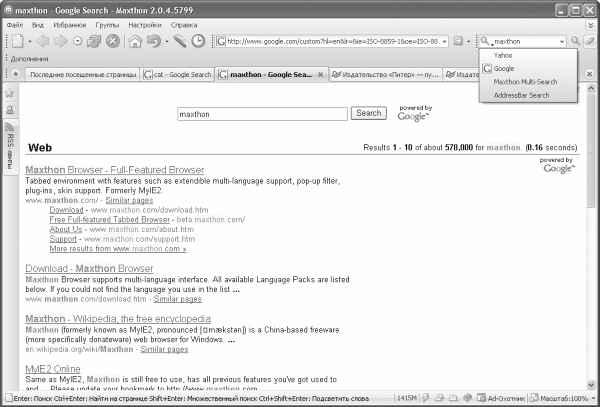600x407 pixels.
Task: Click the Search button on page
Action: click(x=368, y=113)
